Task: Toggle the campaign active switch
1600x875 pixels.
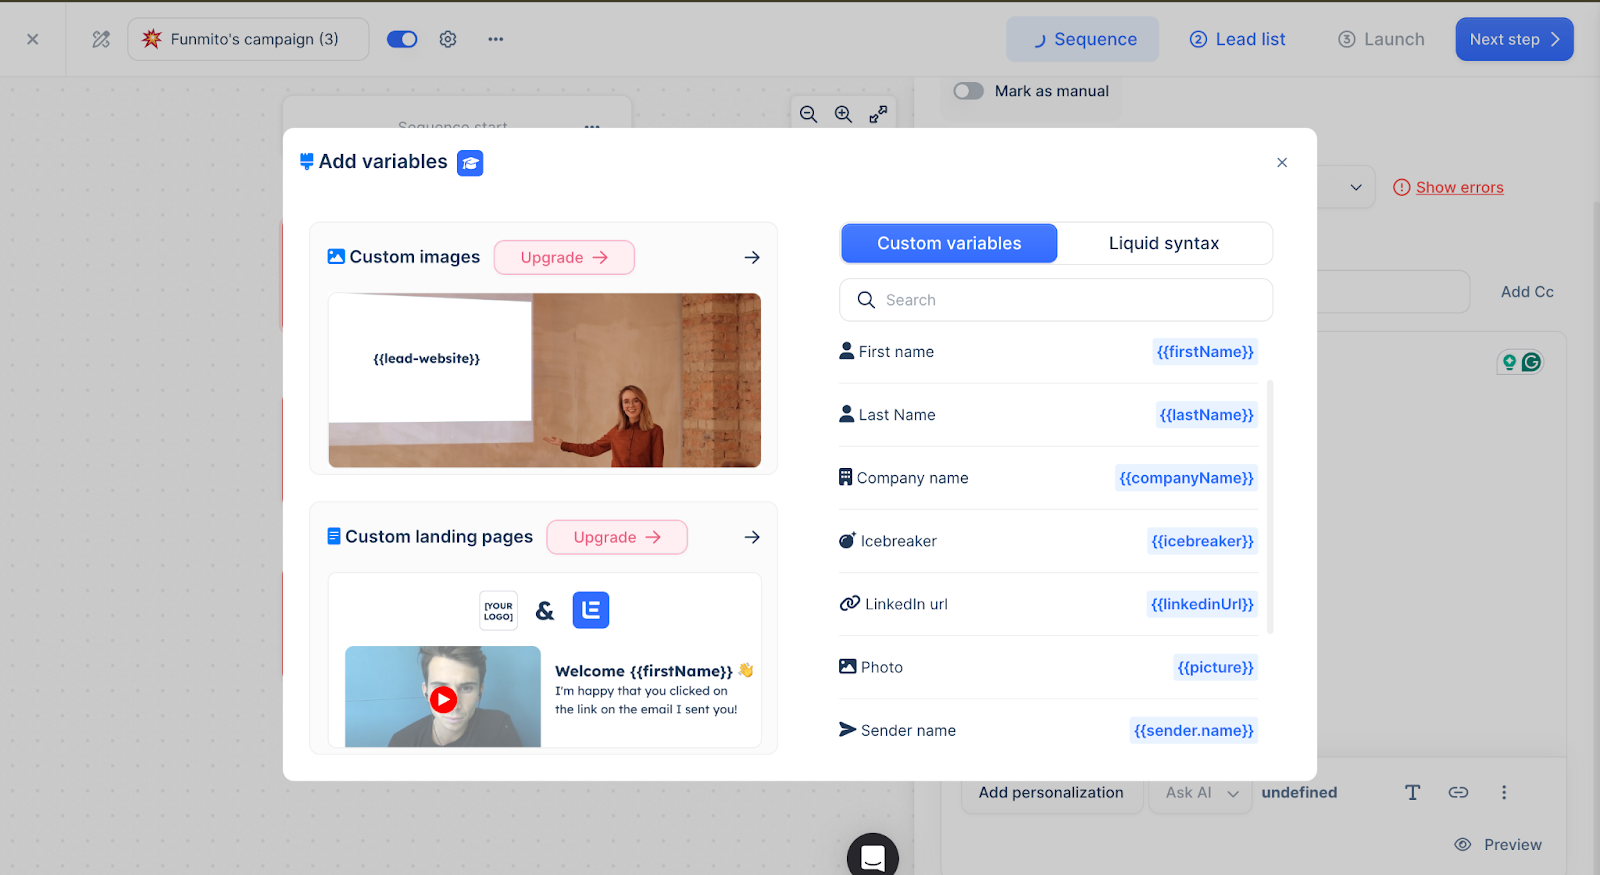Action: coord(402,39)
